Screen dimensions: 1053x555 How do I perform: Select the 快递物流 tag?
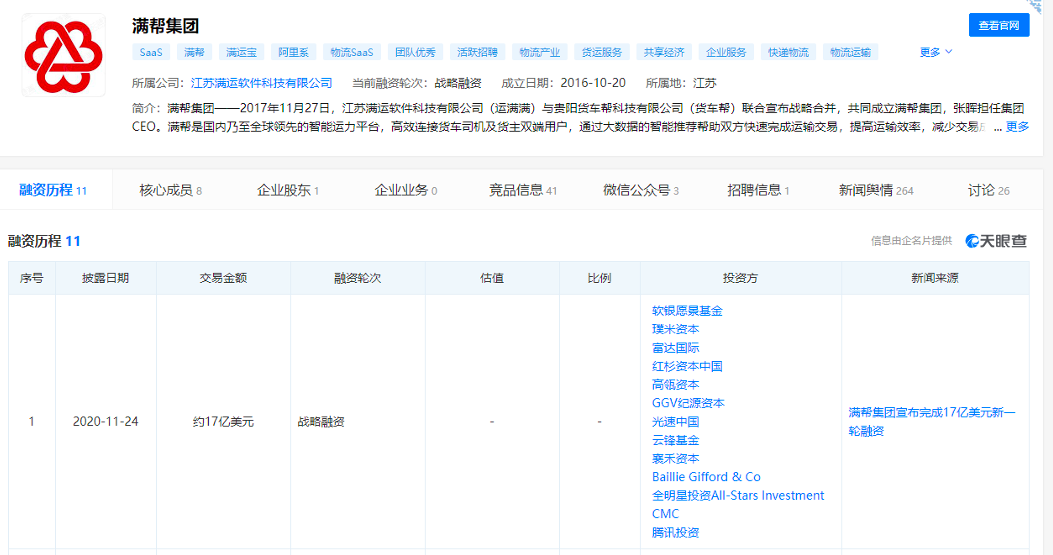788,52
